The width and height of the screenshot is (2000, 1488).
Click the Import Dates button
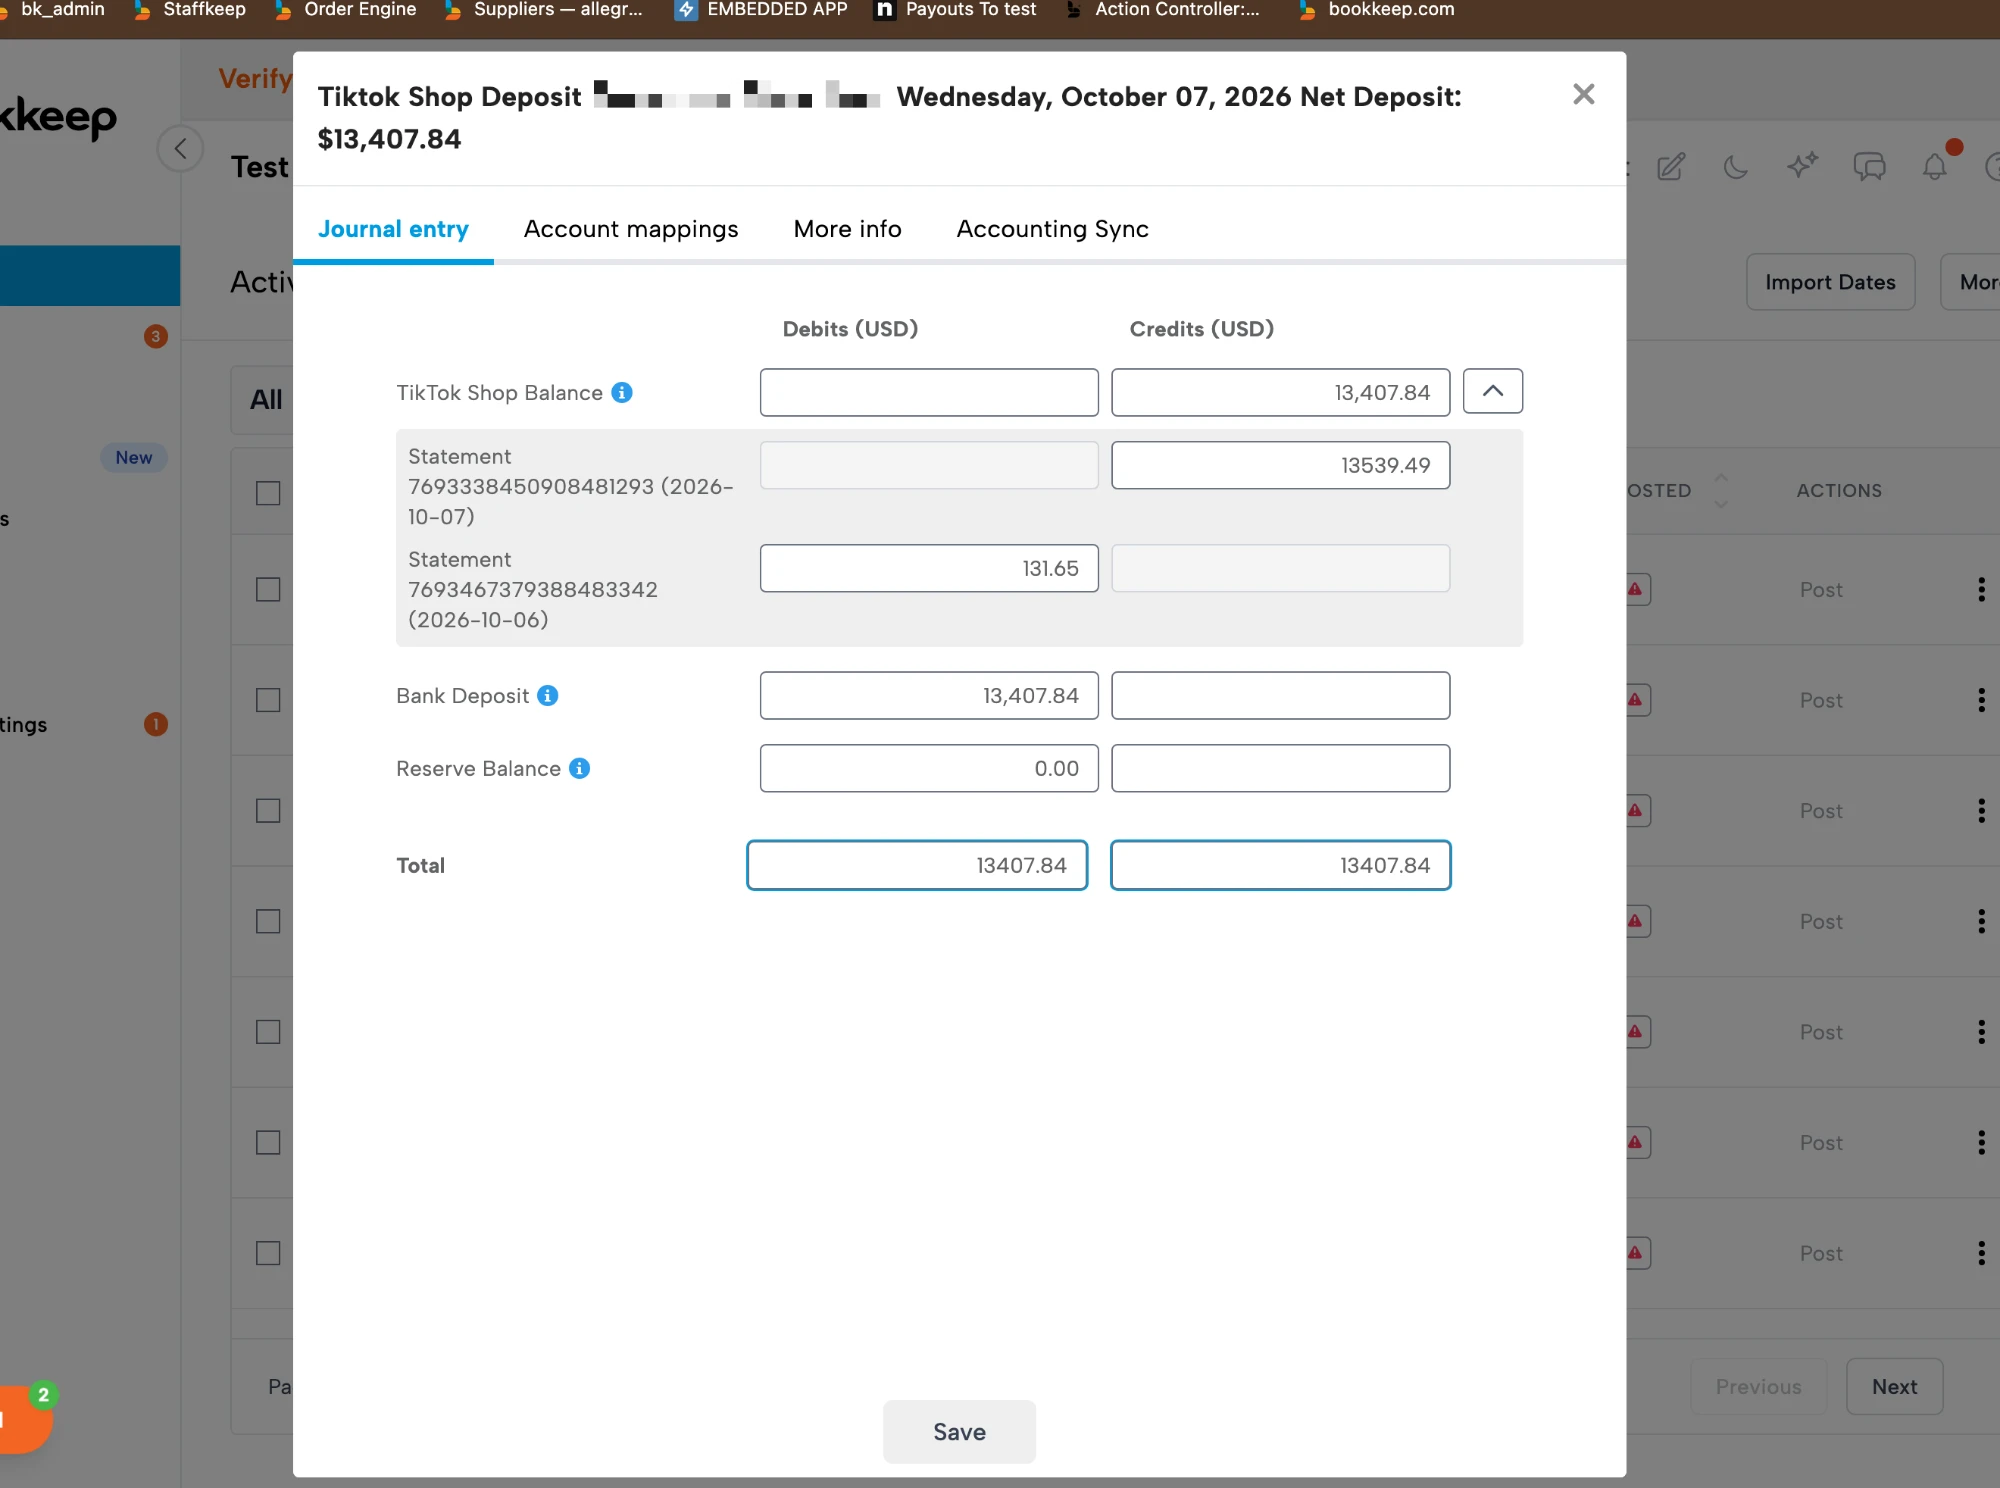[1830, 282]
